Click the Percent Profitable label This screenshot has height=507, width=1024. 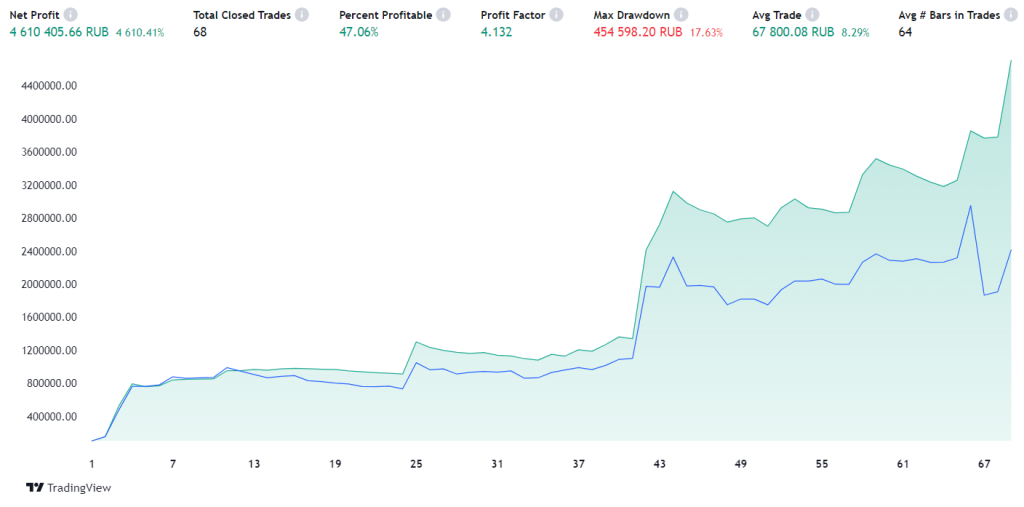[385, 15]
